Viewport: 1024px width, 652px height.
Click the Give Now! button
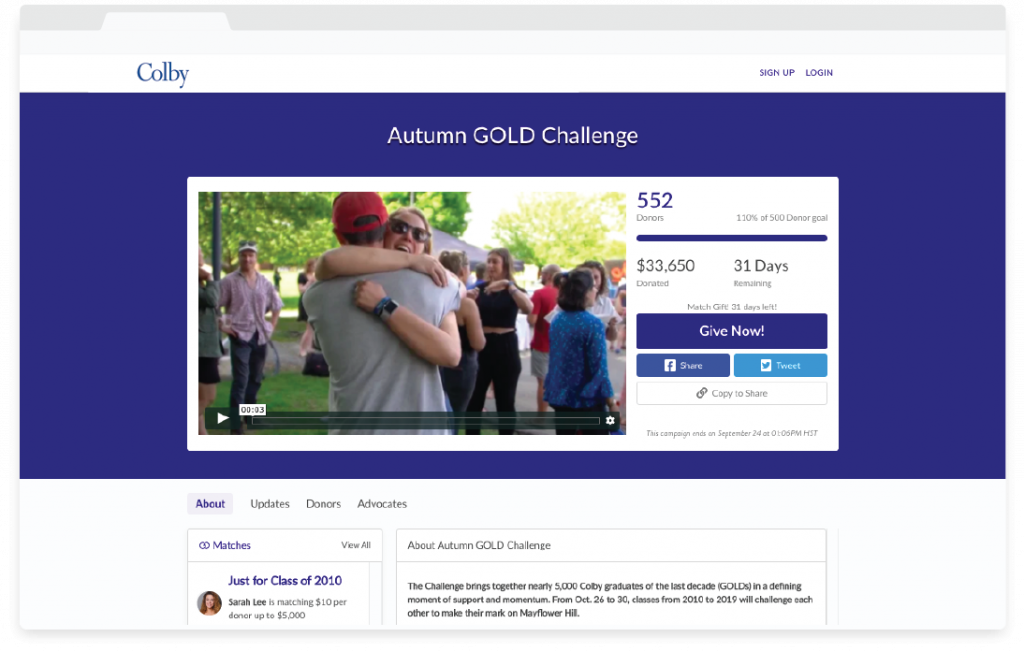[x=731, y=331]
